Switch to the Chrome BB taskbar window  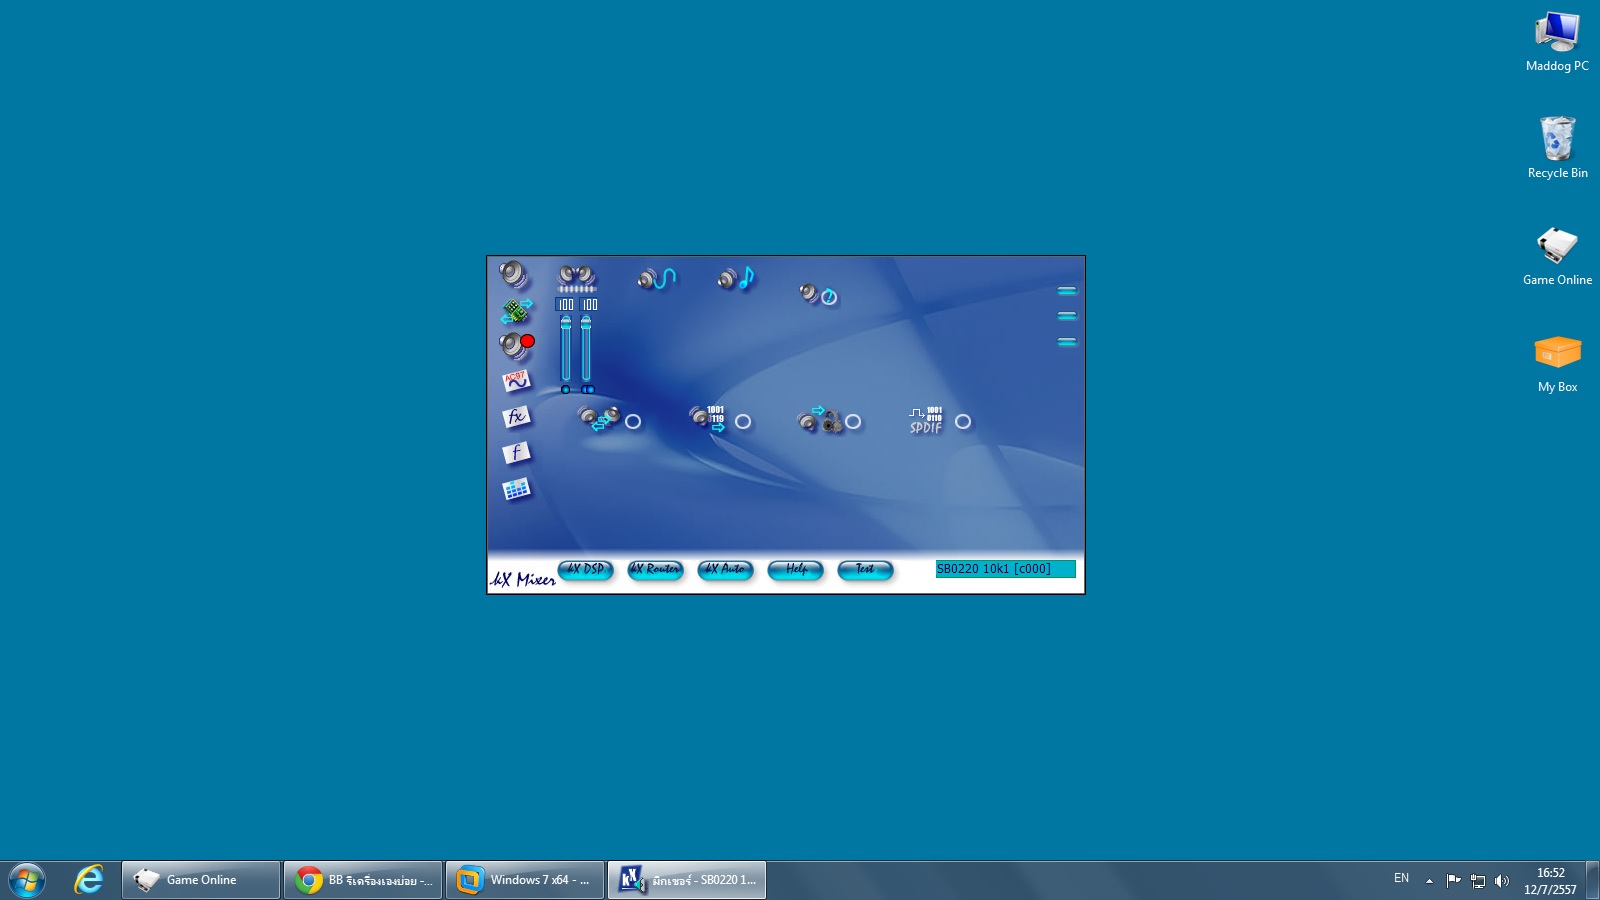[x=363, y=880]
